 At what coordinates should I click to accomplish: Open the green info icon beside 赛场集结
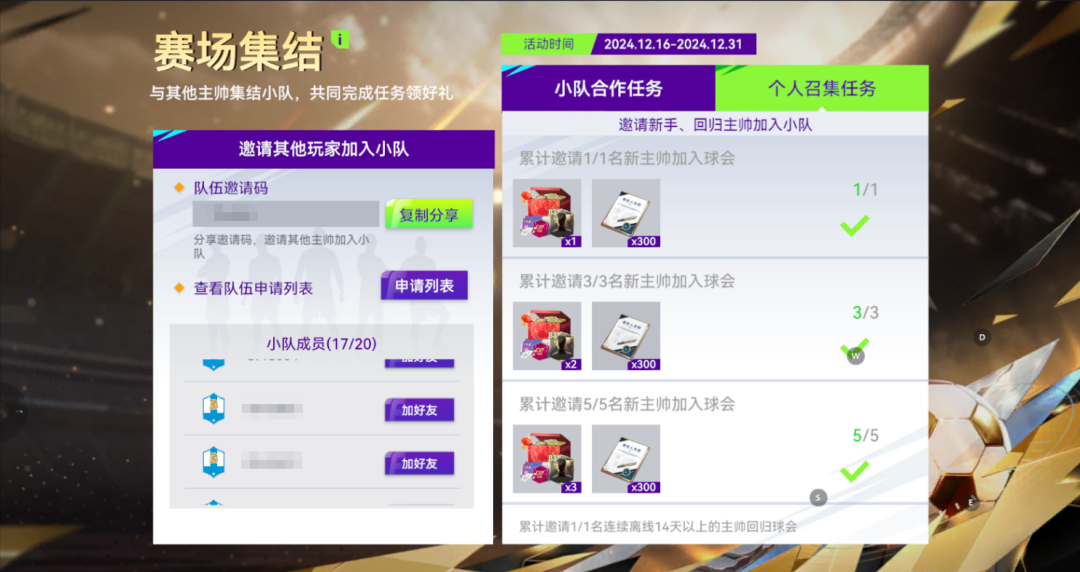click(340, 39)
